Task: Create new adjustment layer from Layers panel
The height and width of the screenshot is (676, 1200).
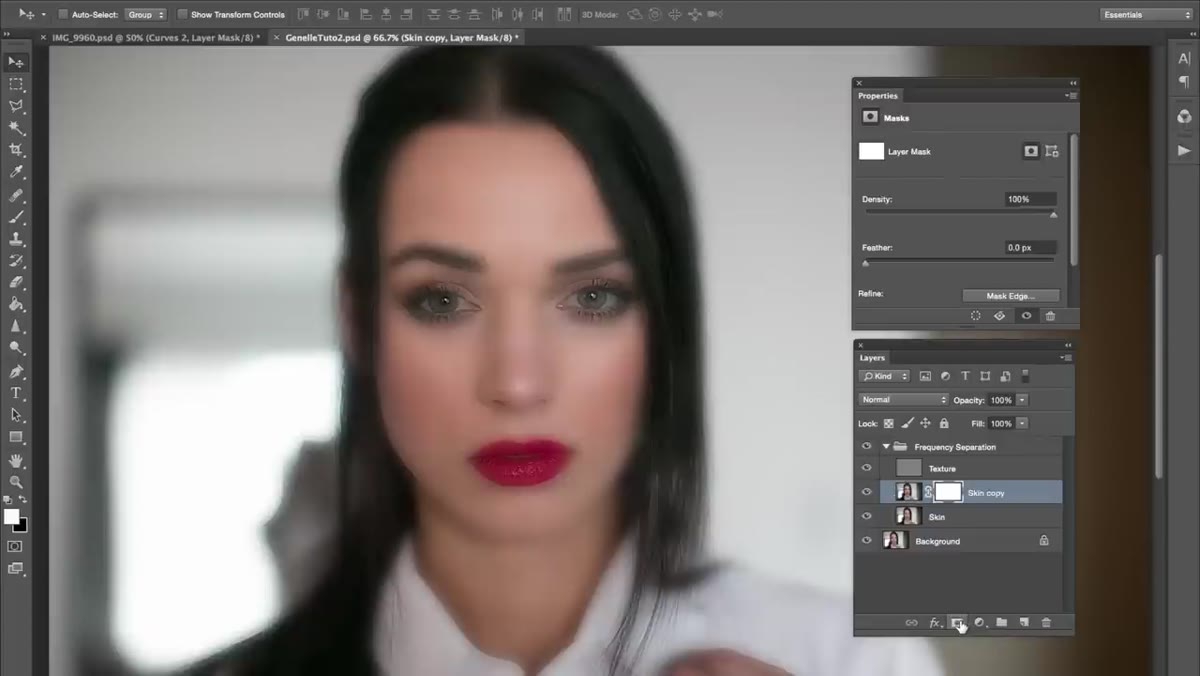Action: pos(980,622)
